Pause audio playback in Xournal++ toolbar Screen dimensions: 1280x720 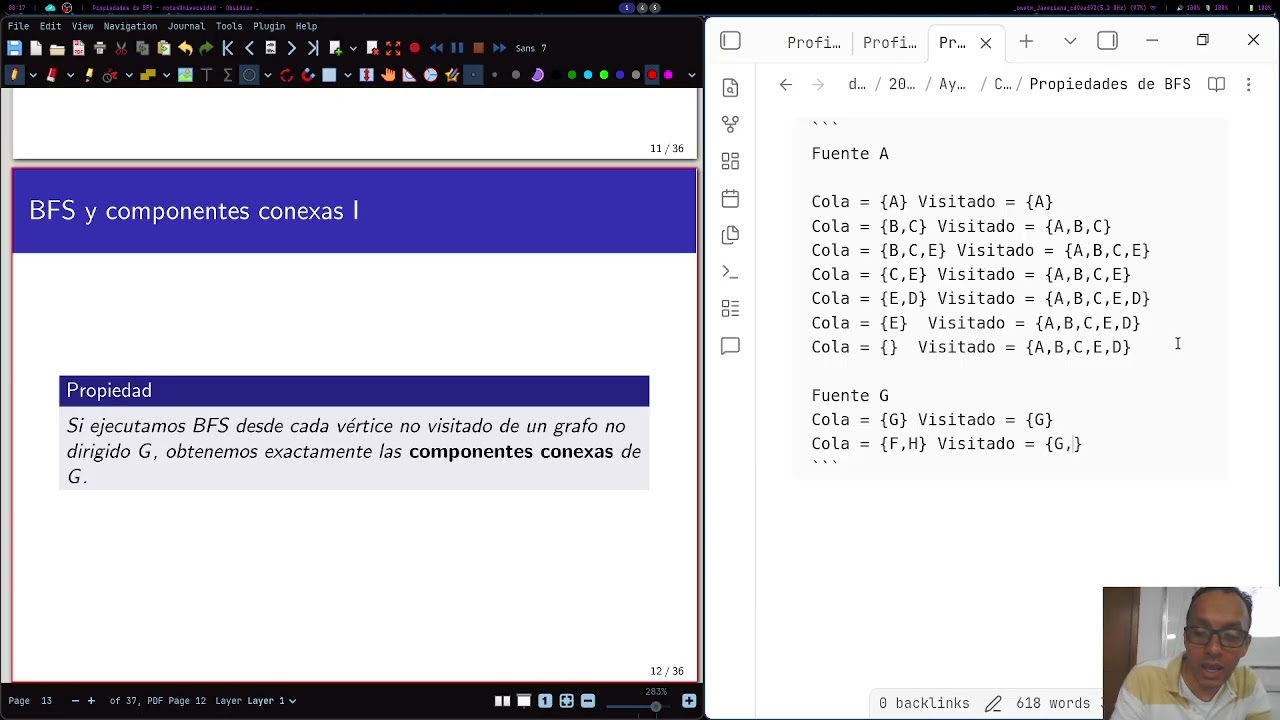457,48
